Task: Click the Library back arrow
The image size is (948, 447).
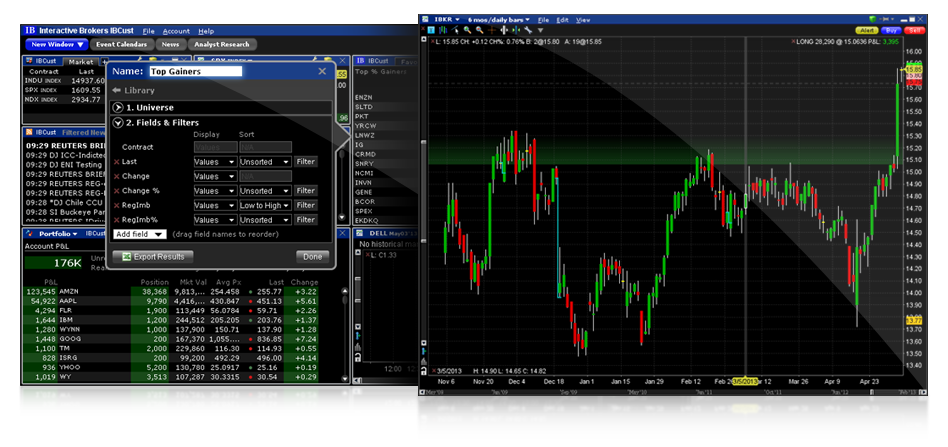Action: (x=117, y=90)
